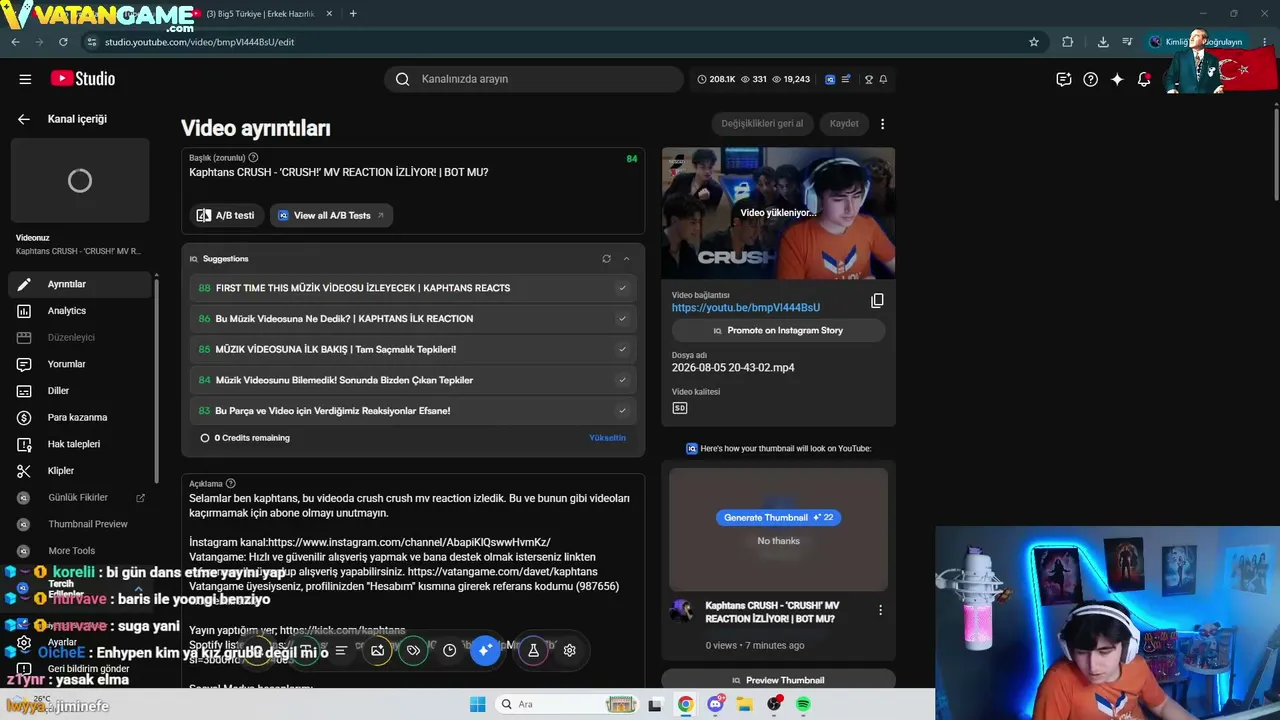Apply suggestion 'Müzik Videosunu Bilemedik!'
1280x720 pixels.
[622, 380]
